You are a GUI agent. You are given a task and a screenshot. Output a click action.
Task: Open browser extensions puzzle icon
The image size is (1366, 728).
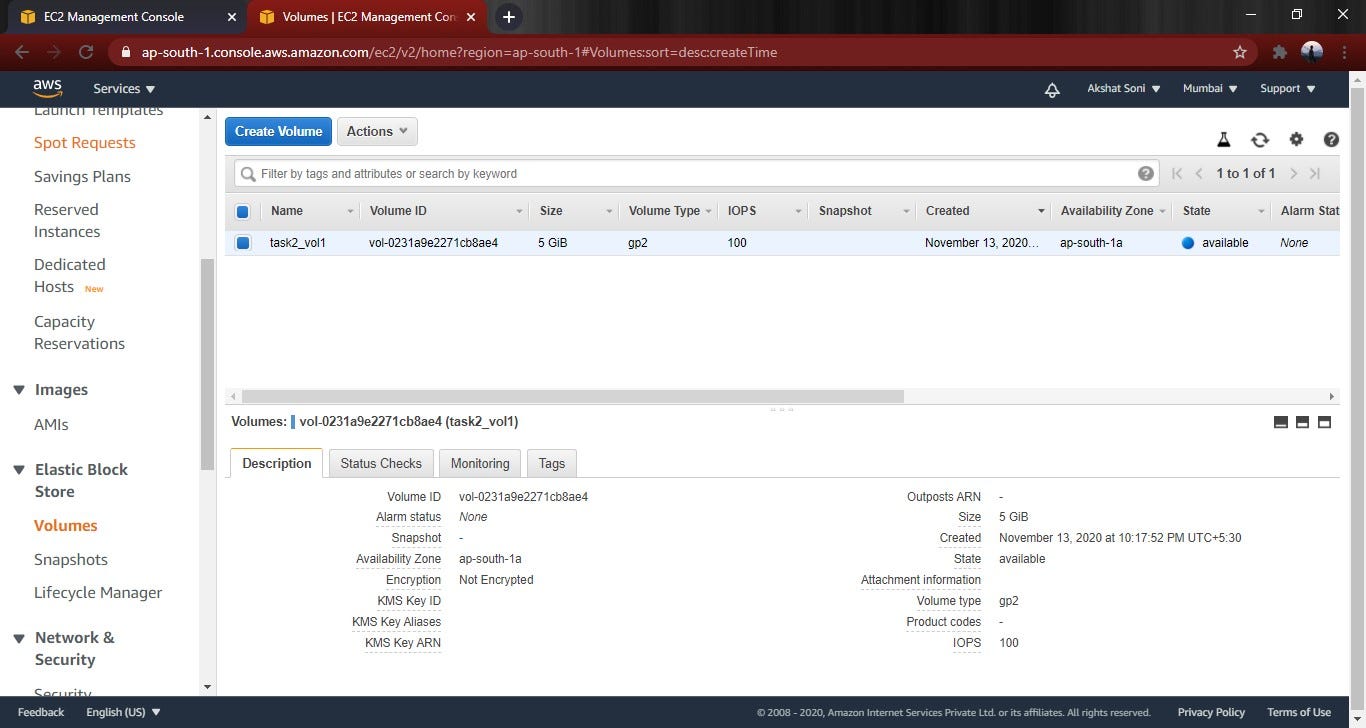1280,52
